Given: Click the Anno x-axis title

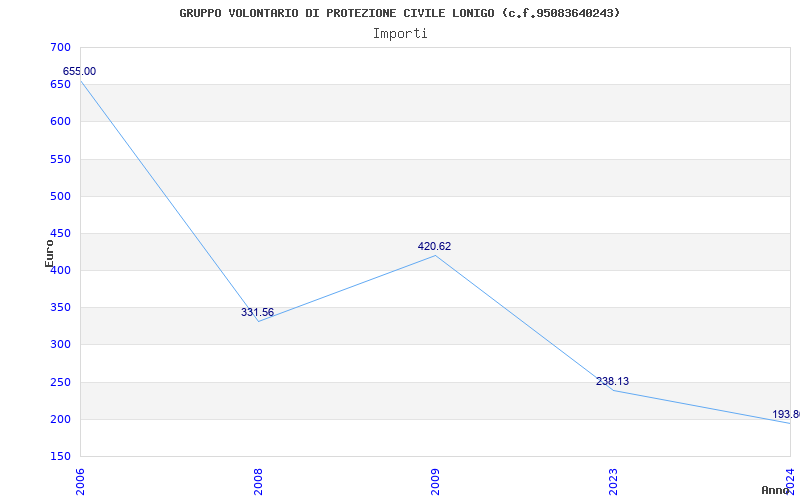Looking at the screenshot, I should (775, 490).
